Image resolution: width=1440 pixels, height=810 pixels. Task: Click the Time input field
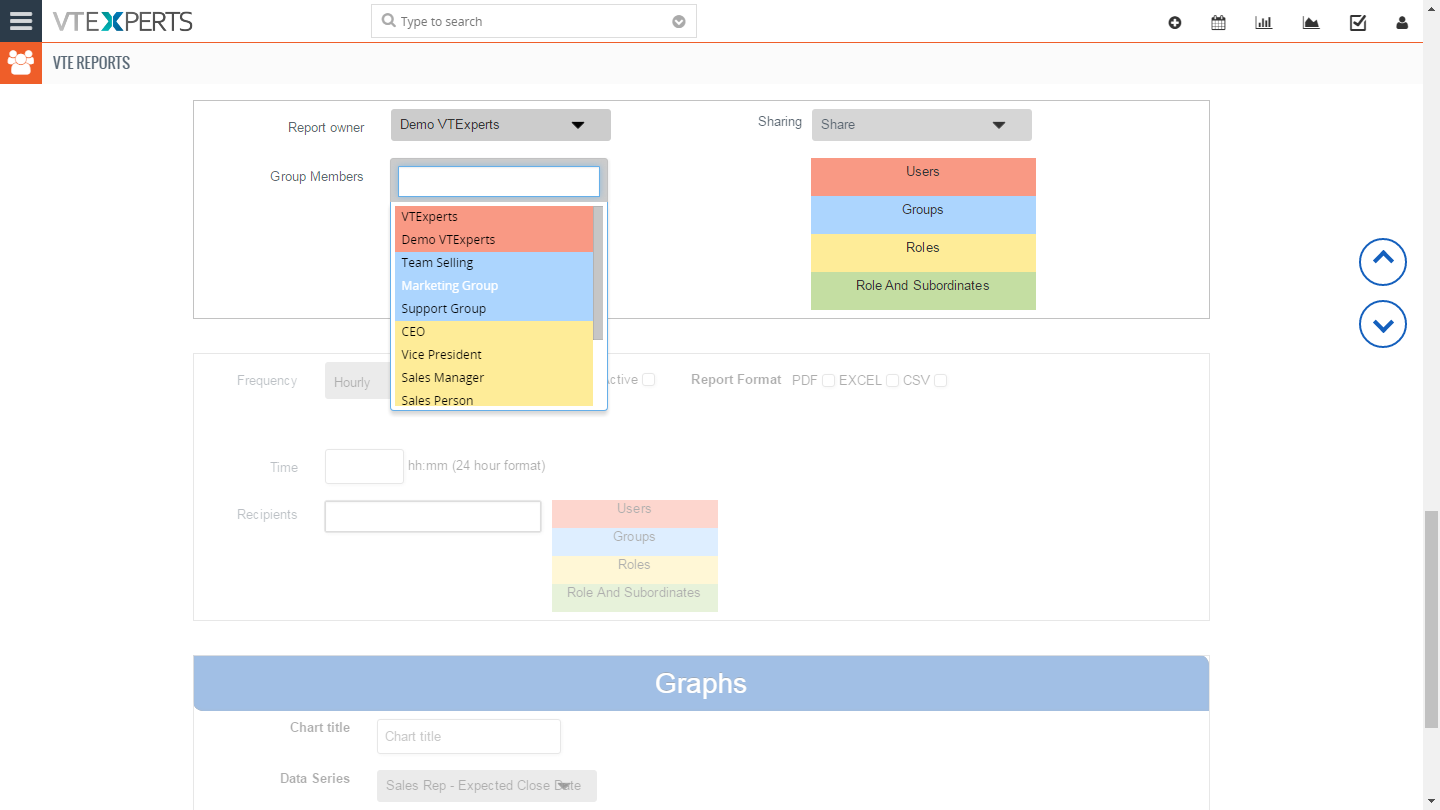pos(364,467)
